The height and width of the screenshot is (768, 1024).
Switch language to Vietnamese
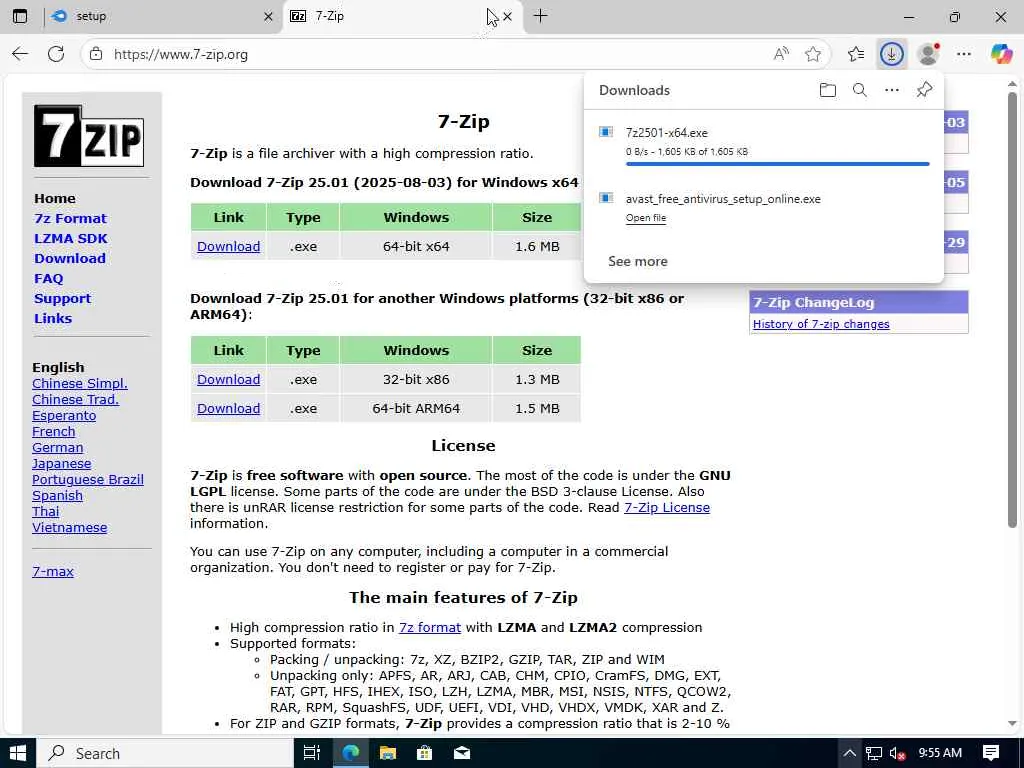coord(69,528)
